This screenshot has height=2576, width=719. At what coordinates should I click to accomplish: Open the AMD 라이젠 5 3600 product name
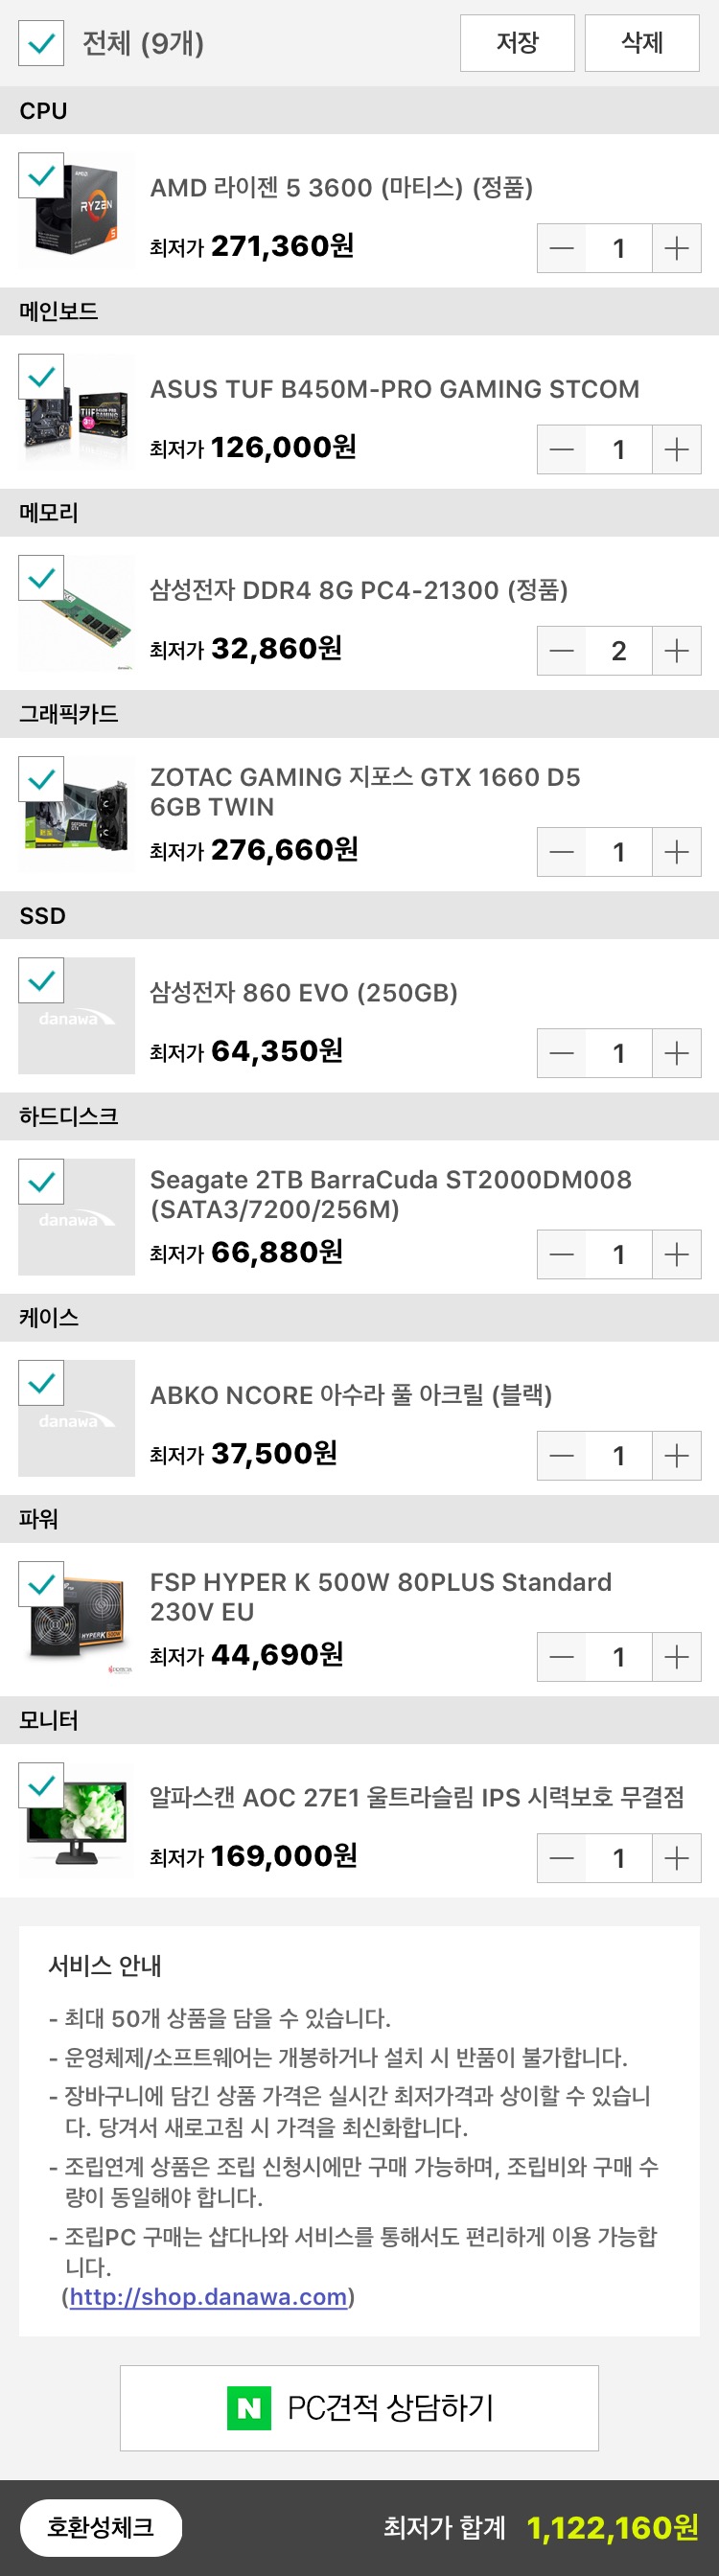coord(341,188)
